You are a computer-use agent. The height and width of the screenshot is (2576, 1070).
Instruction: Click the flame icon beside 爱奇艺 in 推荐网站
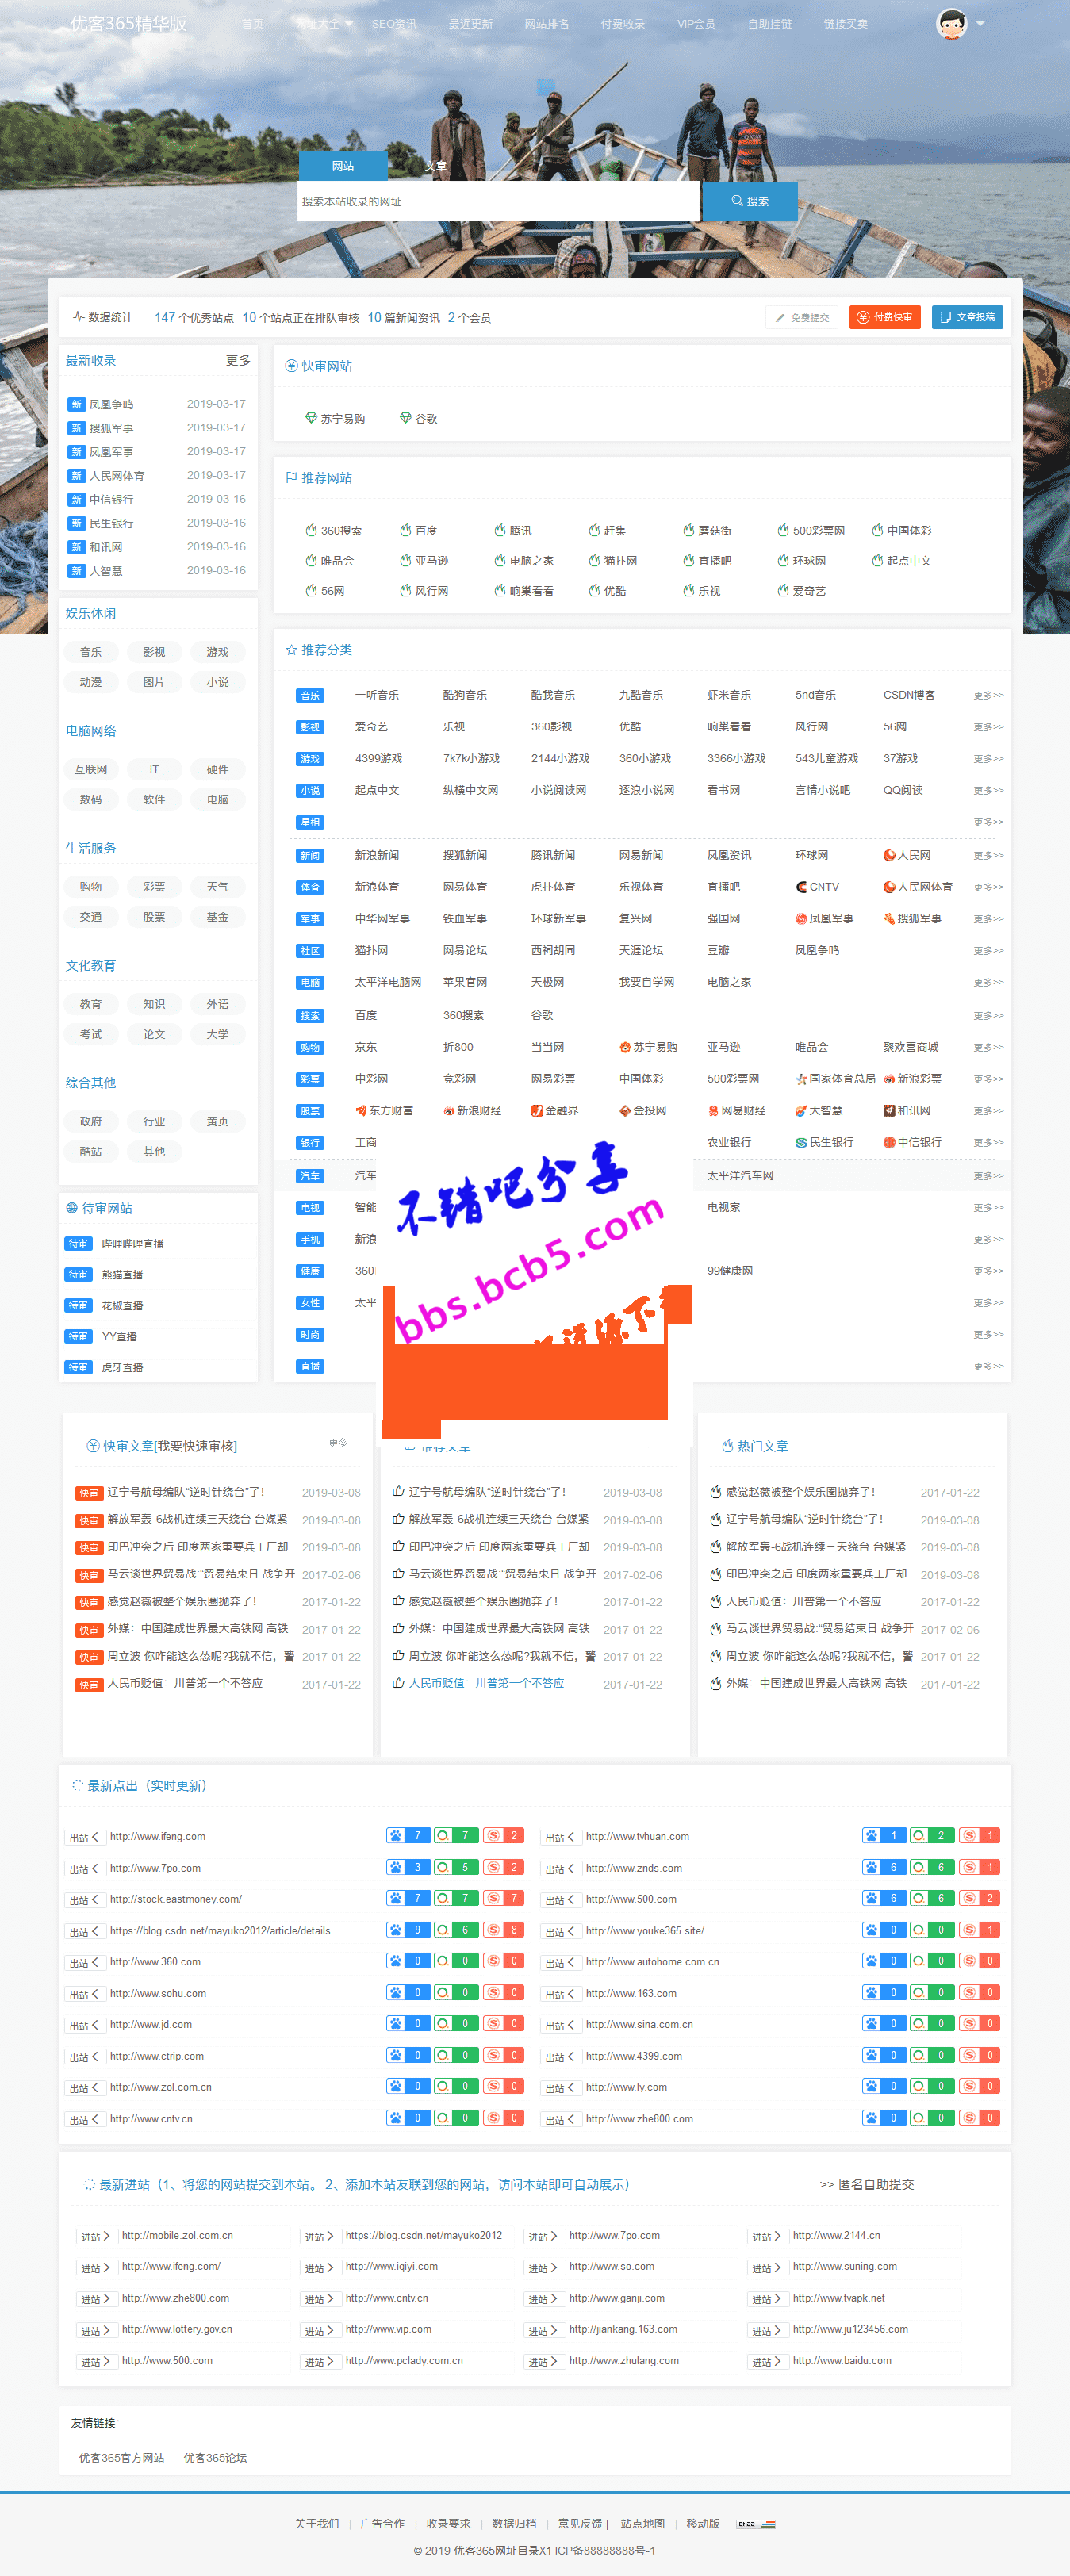[x=783, y=591]
